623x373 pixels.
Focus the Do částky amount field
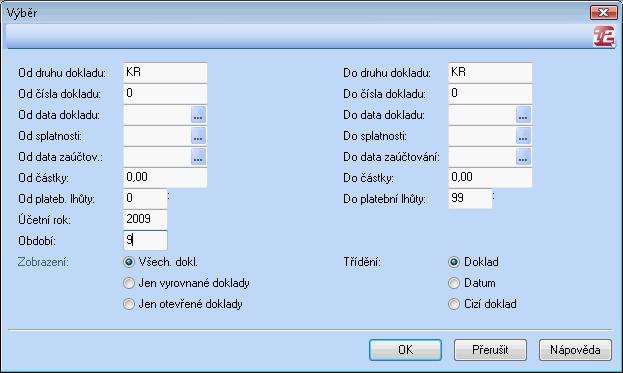click(x=490, y=178)
